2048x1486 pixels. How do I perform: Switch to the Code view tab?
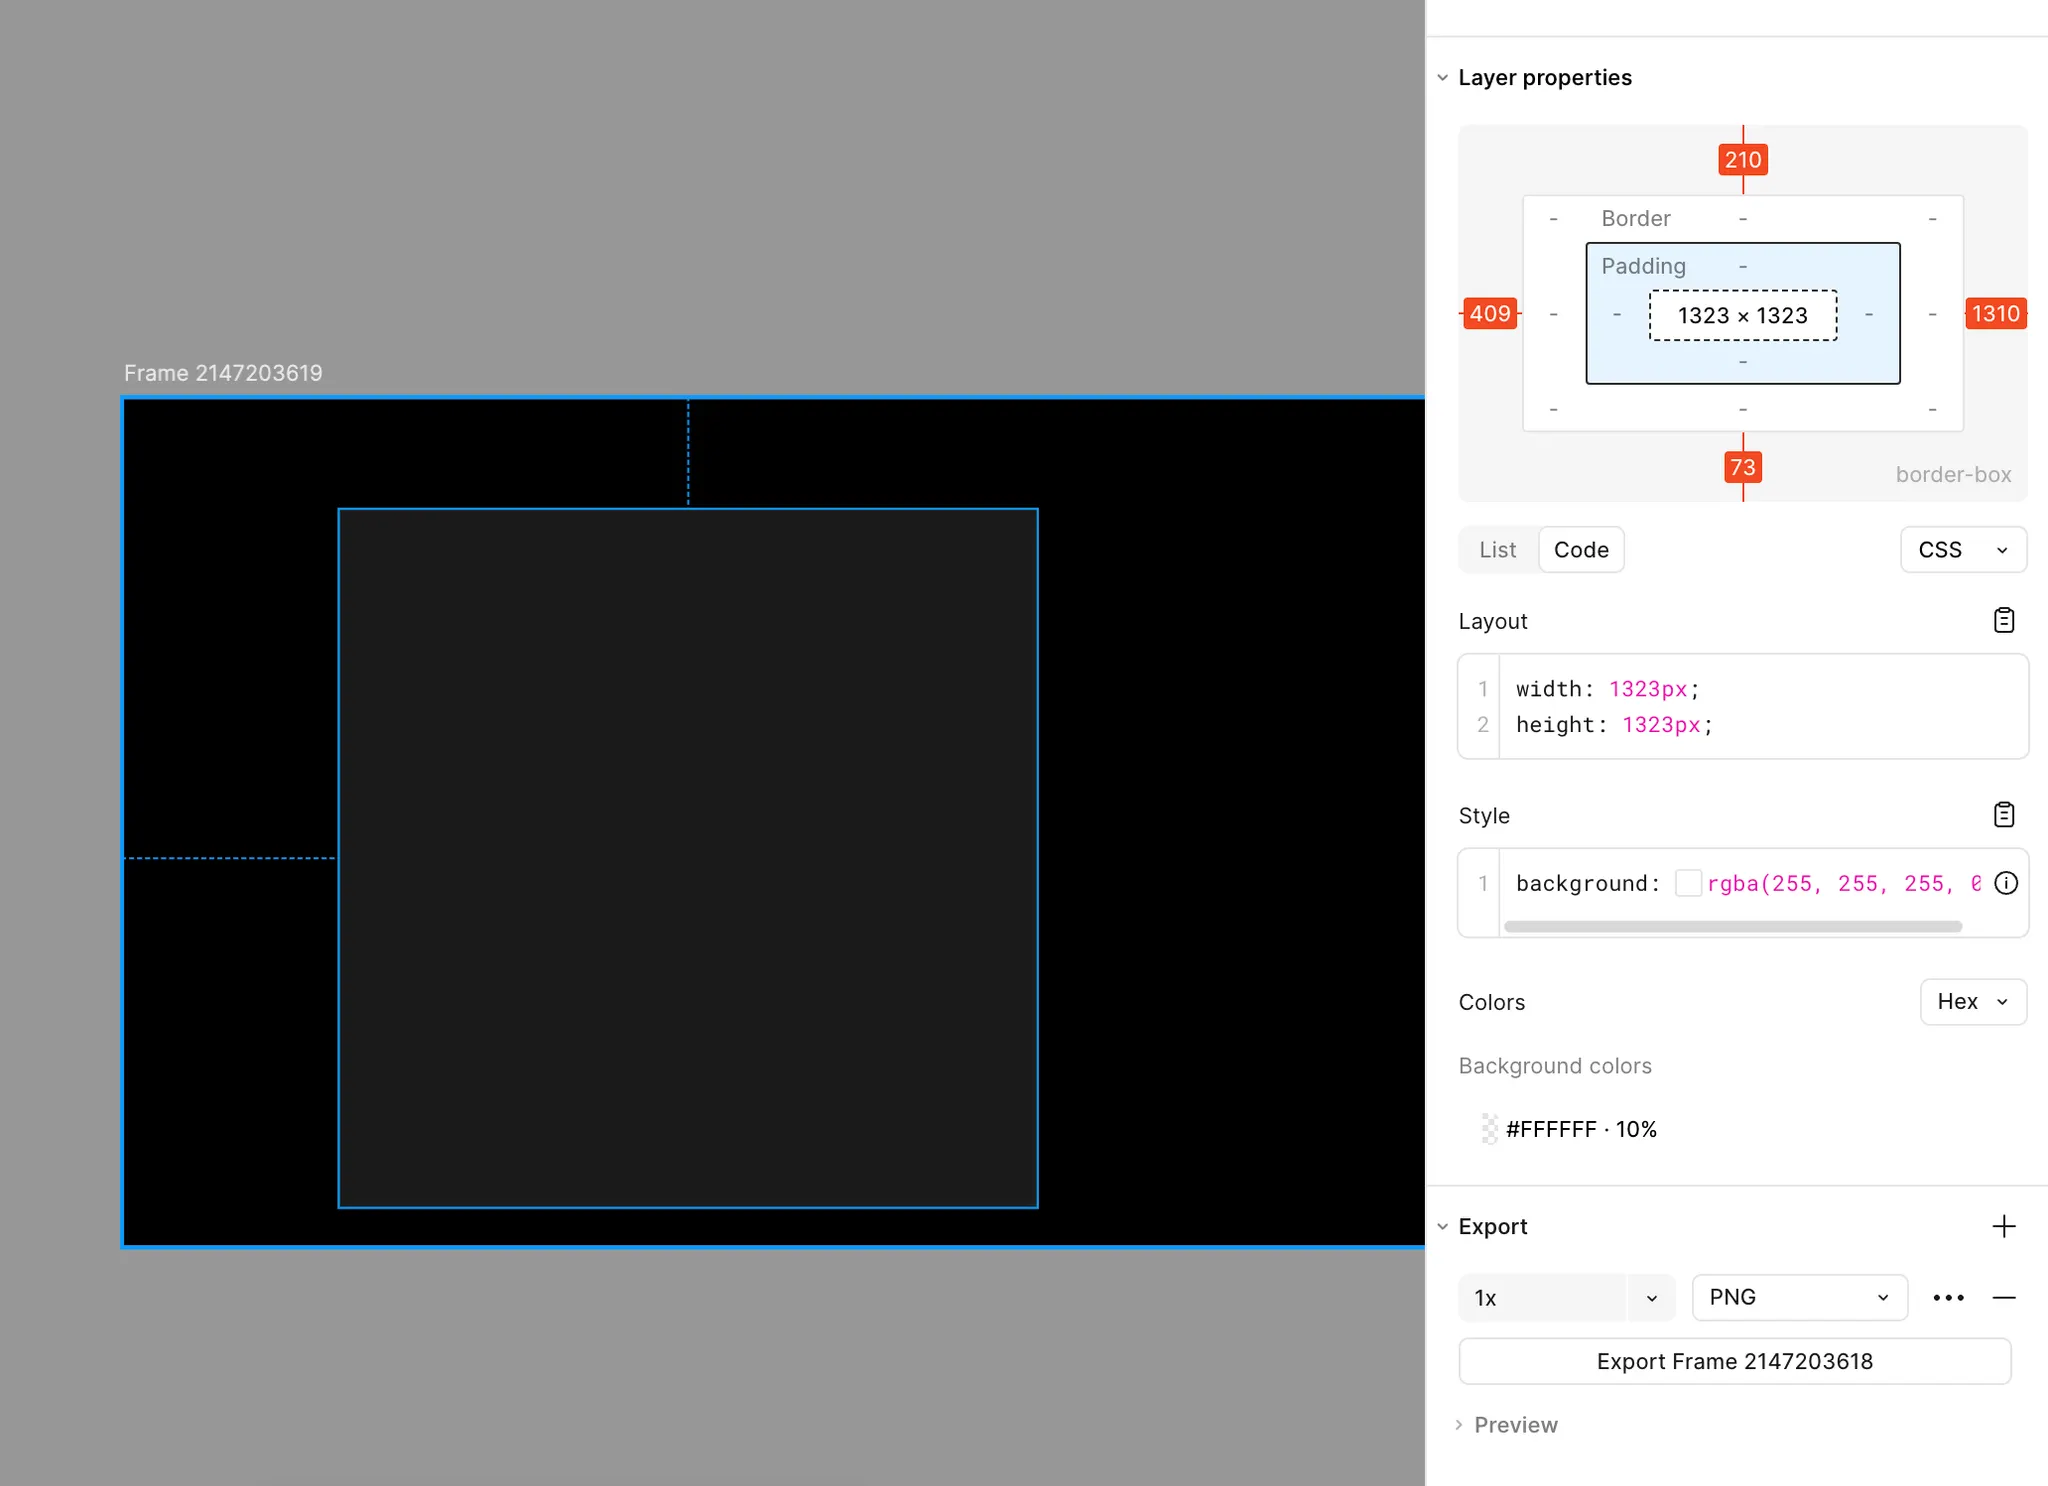point(1580,550)
